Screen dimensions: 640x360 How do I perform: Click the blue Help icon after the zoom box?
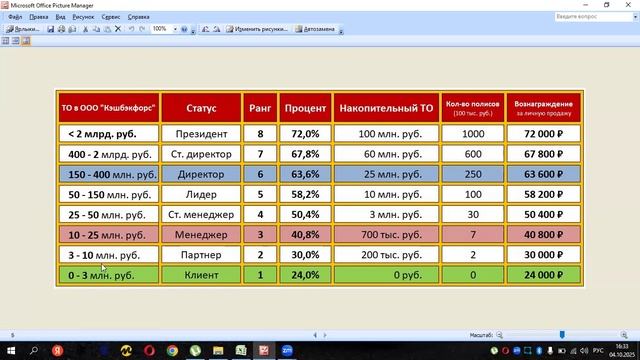184,29
